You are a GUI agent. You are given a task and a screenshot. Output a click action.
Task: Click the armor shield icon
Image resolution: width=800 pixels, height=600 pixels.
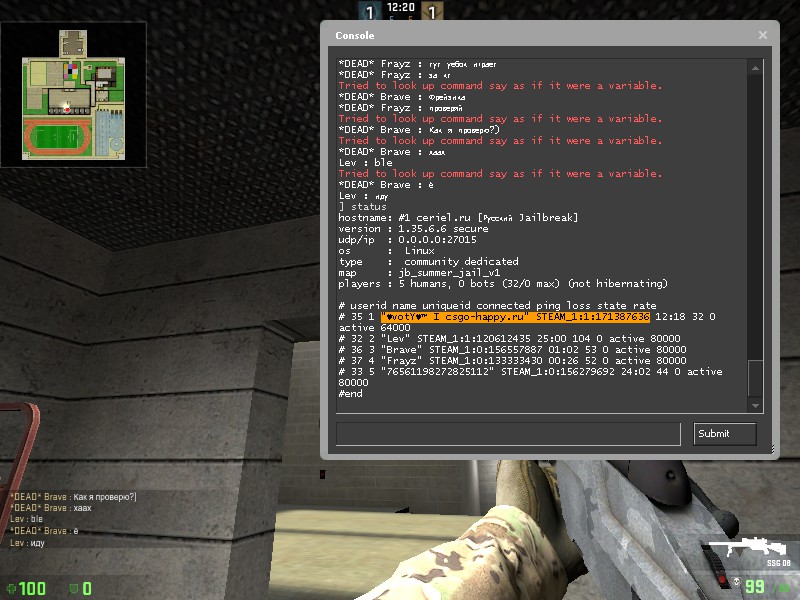(x=73, y=588)
